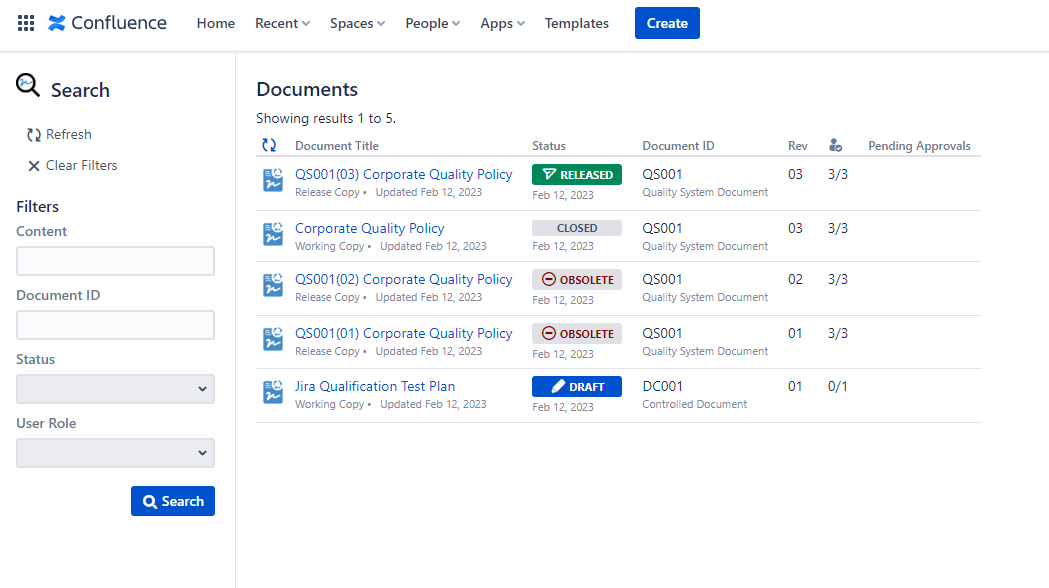
Task: Click the Search button in filters
Action: 173,501
